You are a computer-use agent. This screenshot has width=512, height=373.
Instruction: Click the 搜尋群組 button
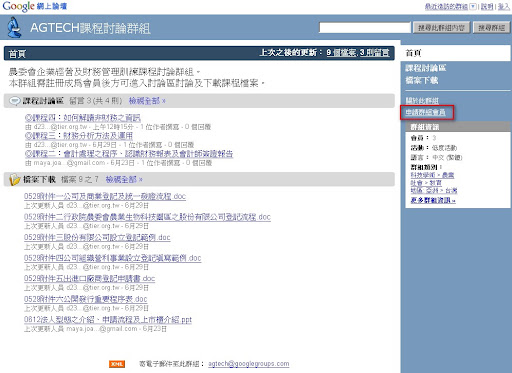tap(491, 28)
